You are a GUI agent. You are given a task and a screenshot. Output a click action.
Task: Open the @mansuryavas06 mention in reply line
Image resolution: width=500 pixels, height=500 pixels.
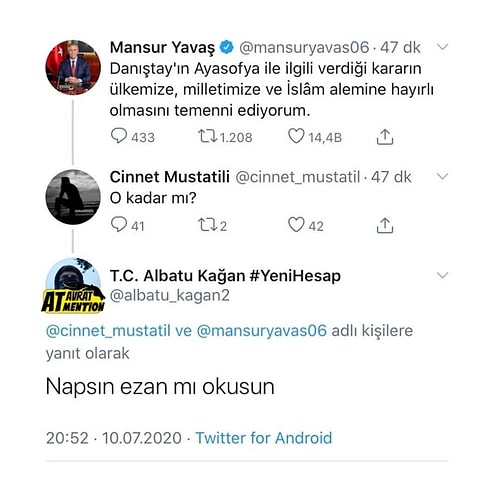click(x=262, y=331)
